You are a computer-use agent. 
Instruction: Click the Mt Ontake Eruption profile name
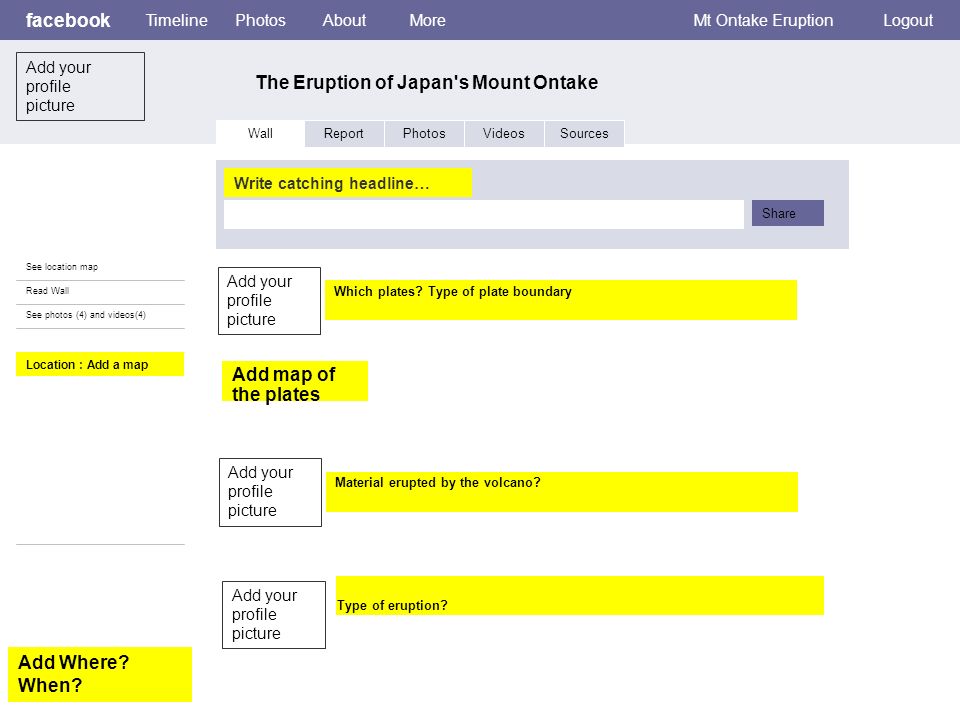763,20
